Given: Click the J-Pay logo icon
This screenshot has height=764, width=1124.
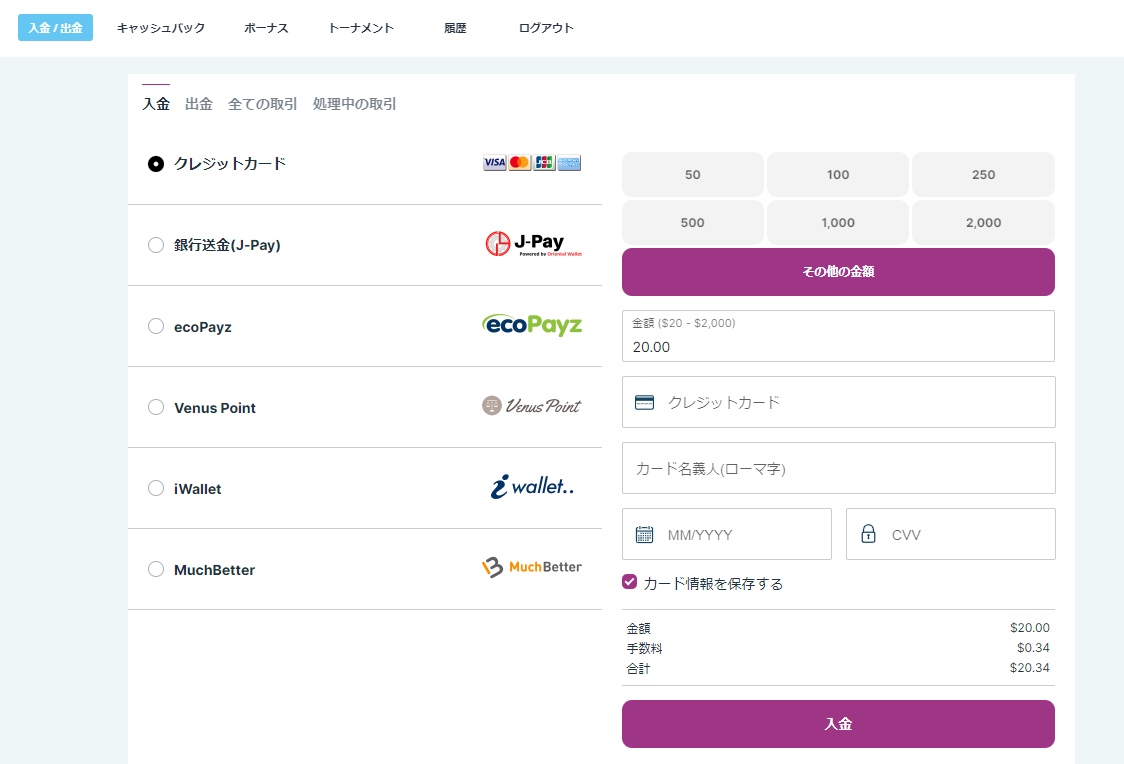Looking at the screenshot, I should pos(533,244).
